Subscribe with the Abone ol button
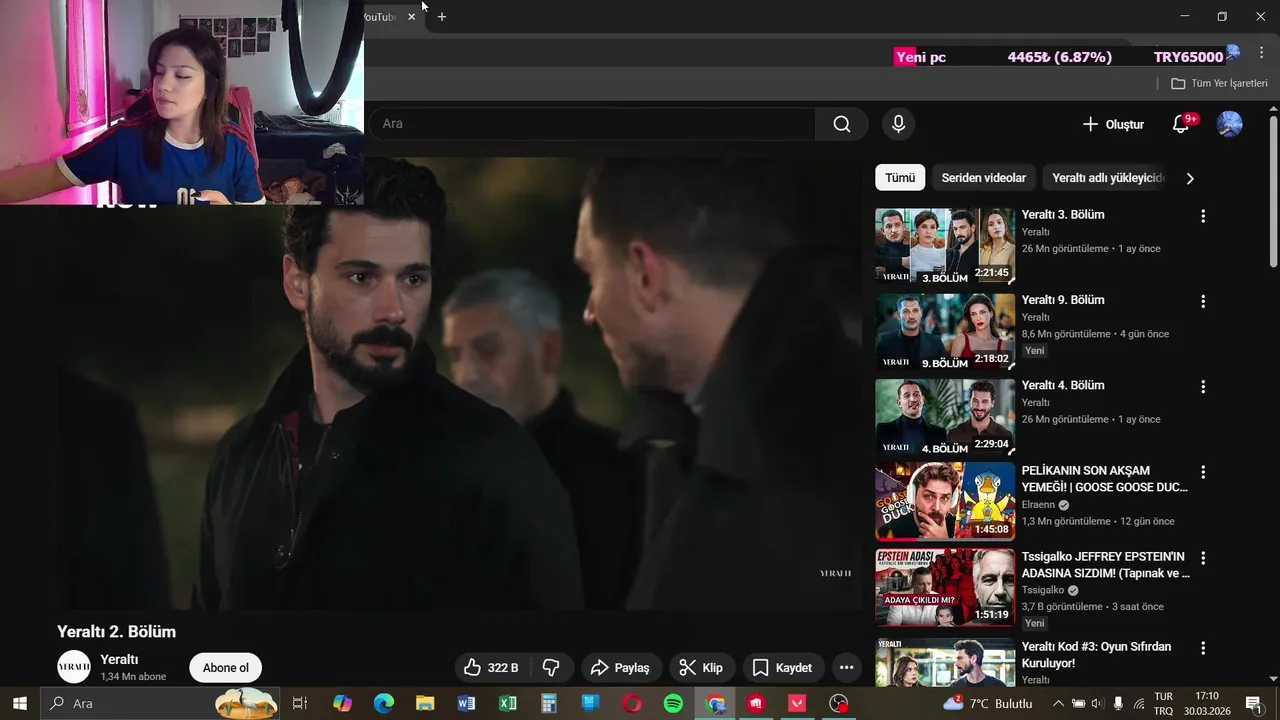 click(x=226, y=668)
